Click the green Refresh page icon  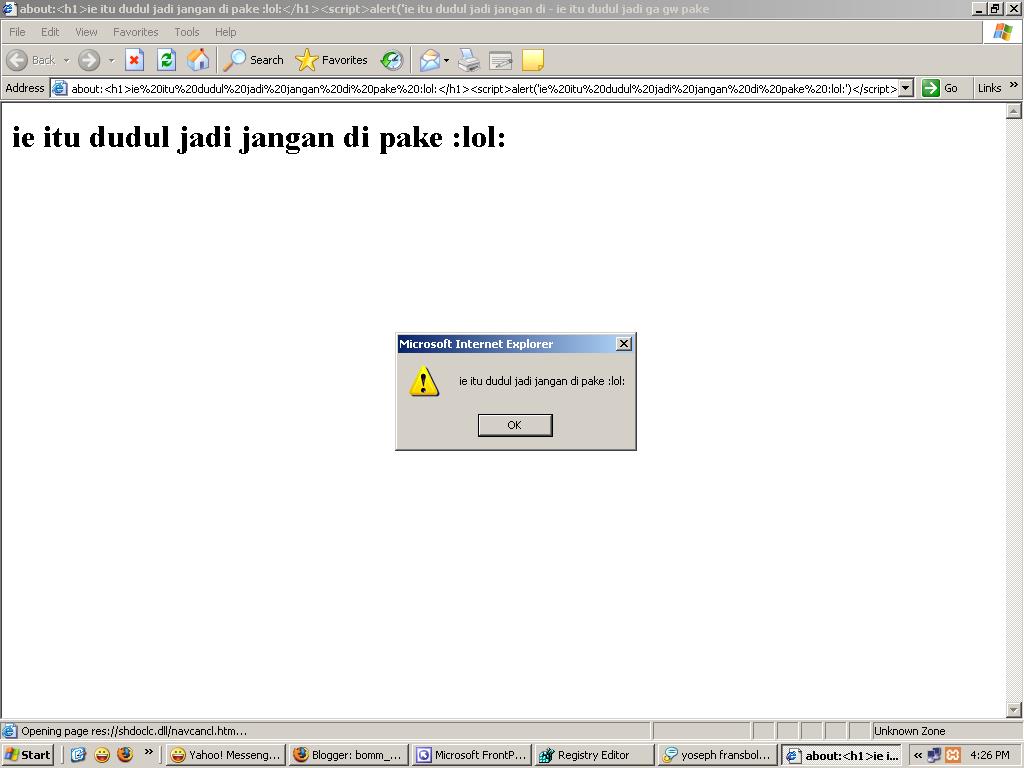(167, 60)
